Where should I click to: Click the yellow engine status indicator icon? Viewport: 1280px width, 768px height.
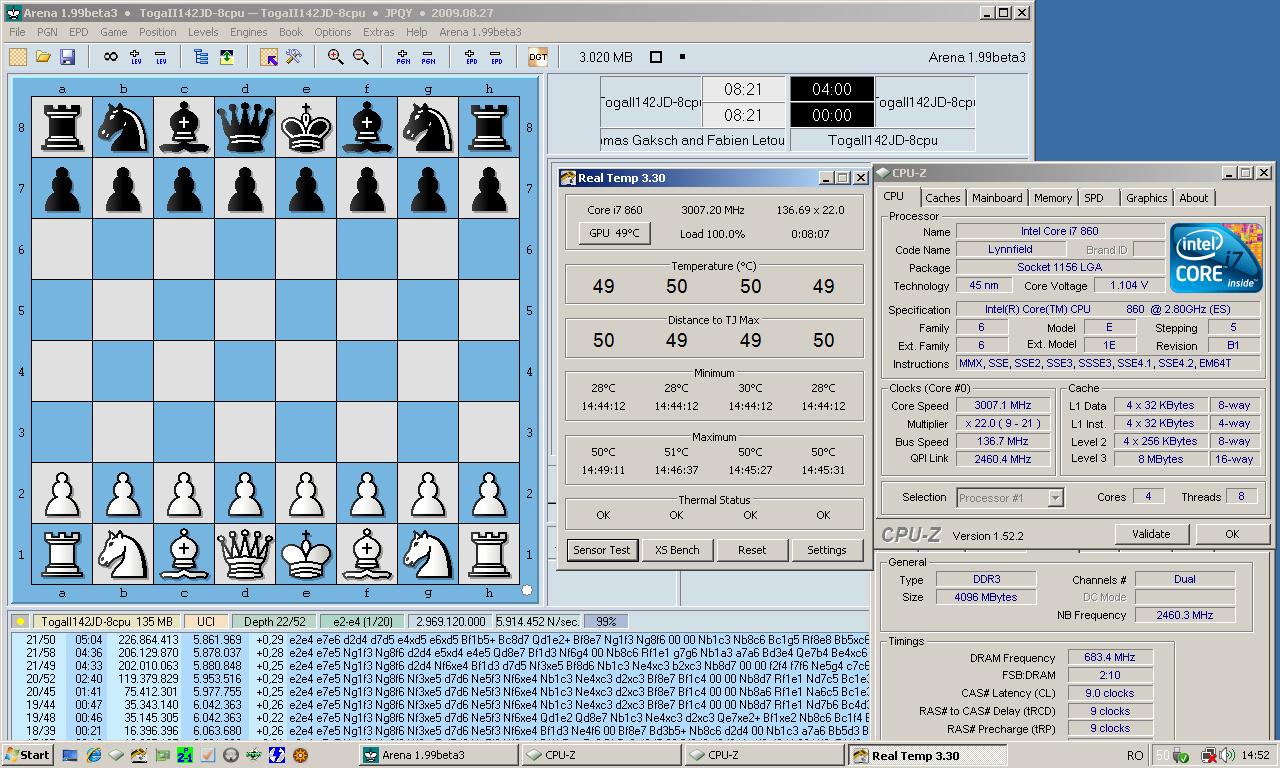point(20,622)
